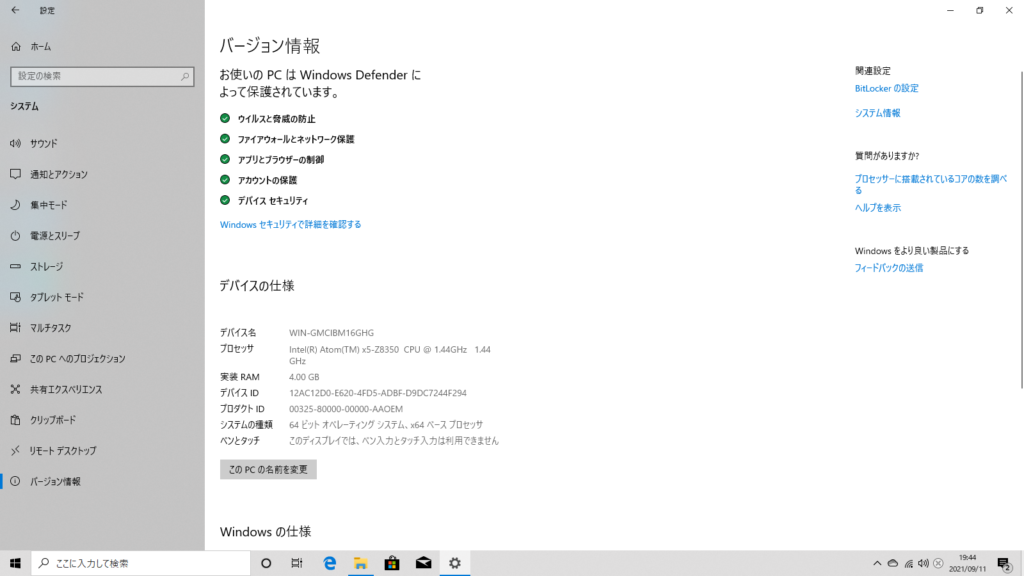Click この PC の名前を変更 button
Viewport: 1024px width, 576px height.
click(x=268, y=469)
